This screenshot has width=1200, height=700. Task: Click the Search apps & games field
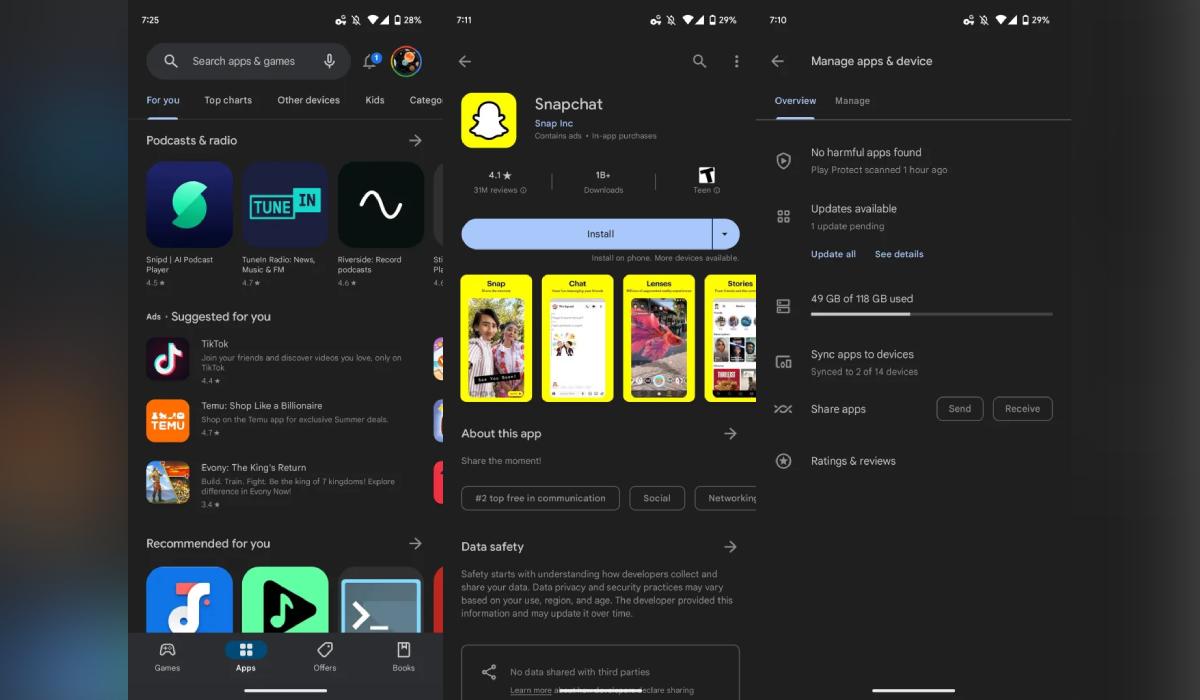coord(243,61)
